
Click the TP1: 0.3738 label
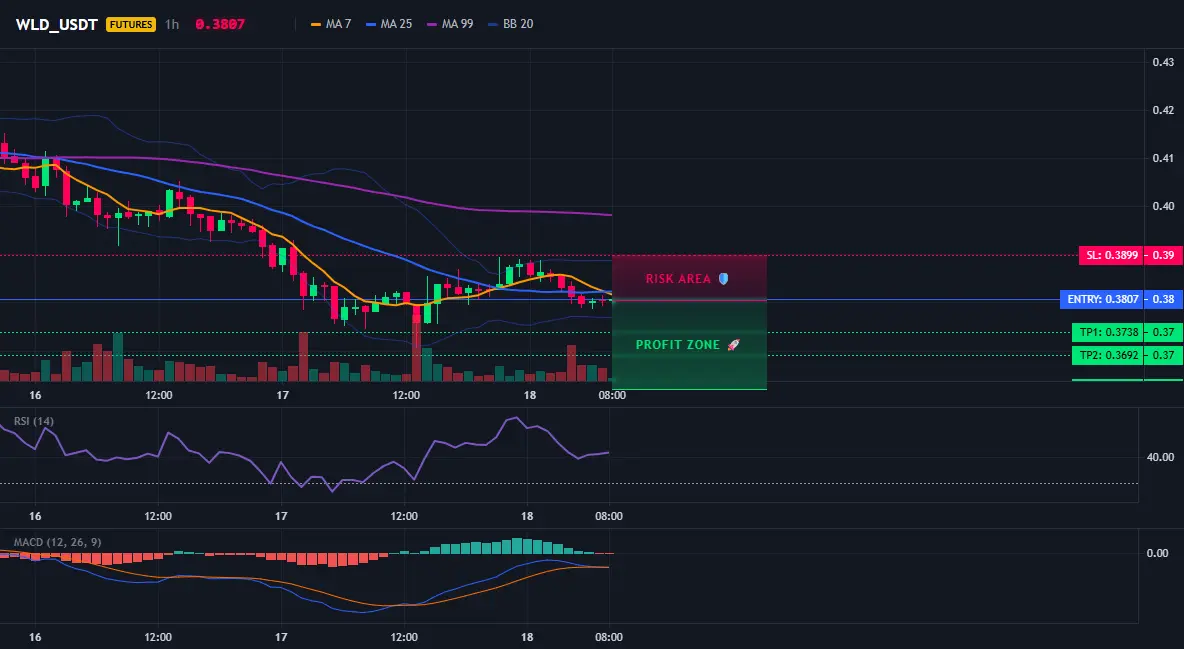(1108, 332)
